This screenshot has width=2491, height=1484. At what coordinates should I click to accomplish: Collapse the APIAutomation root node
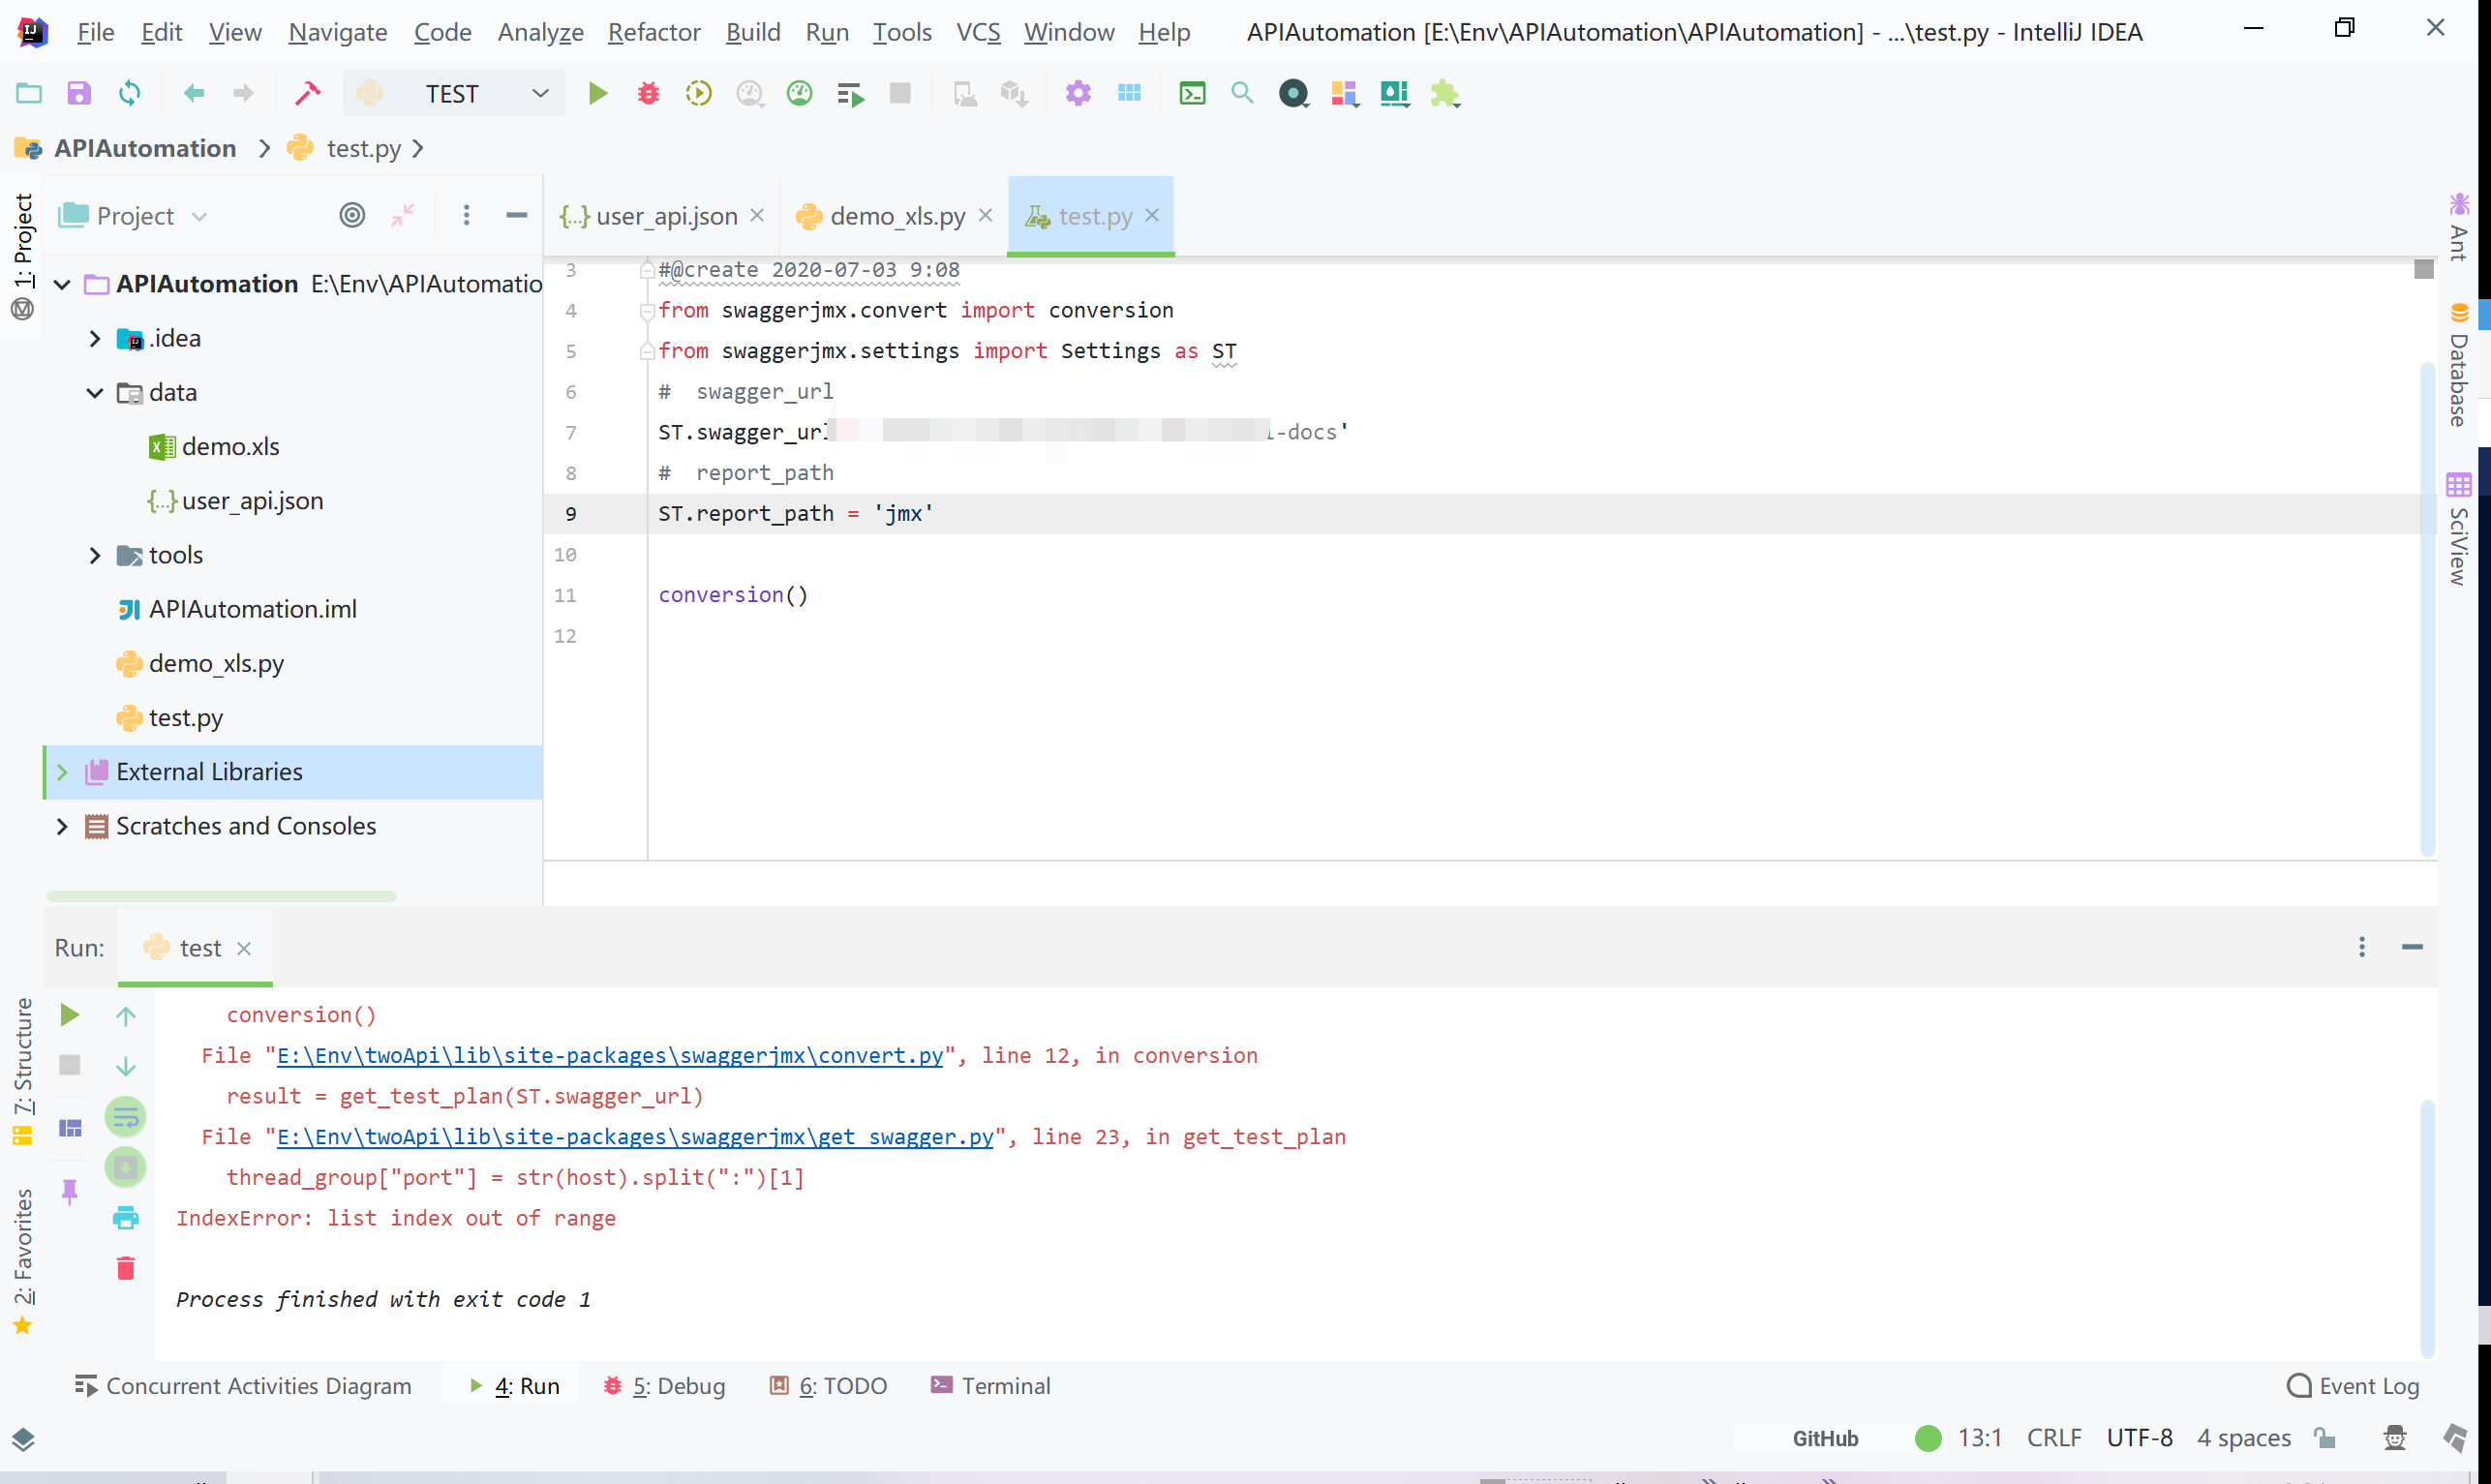62,284
